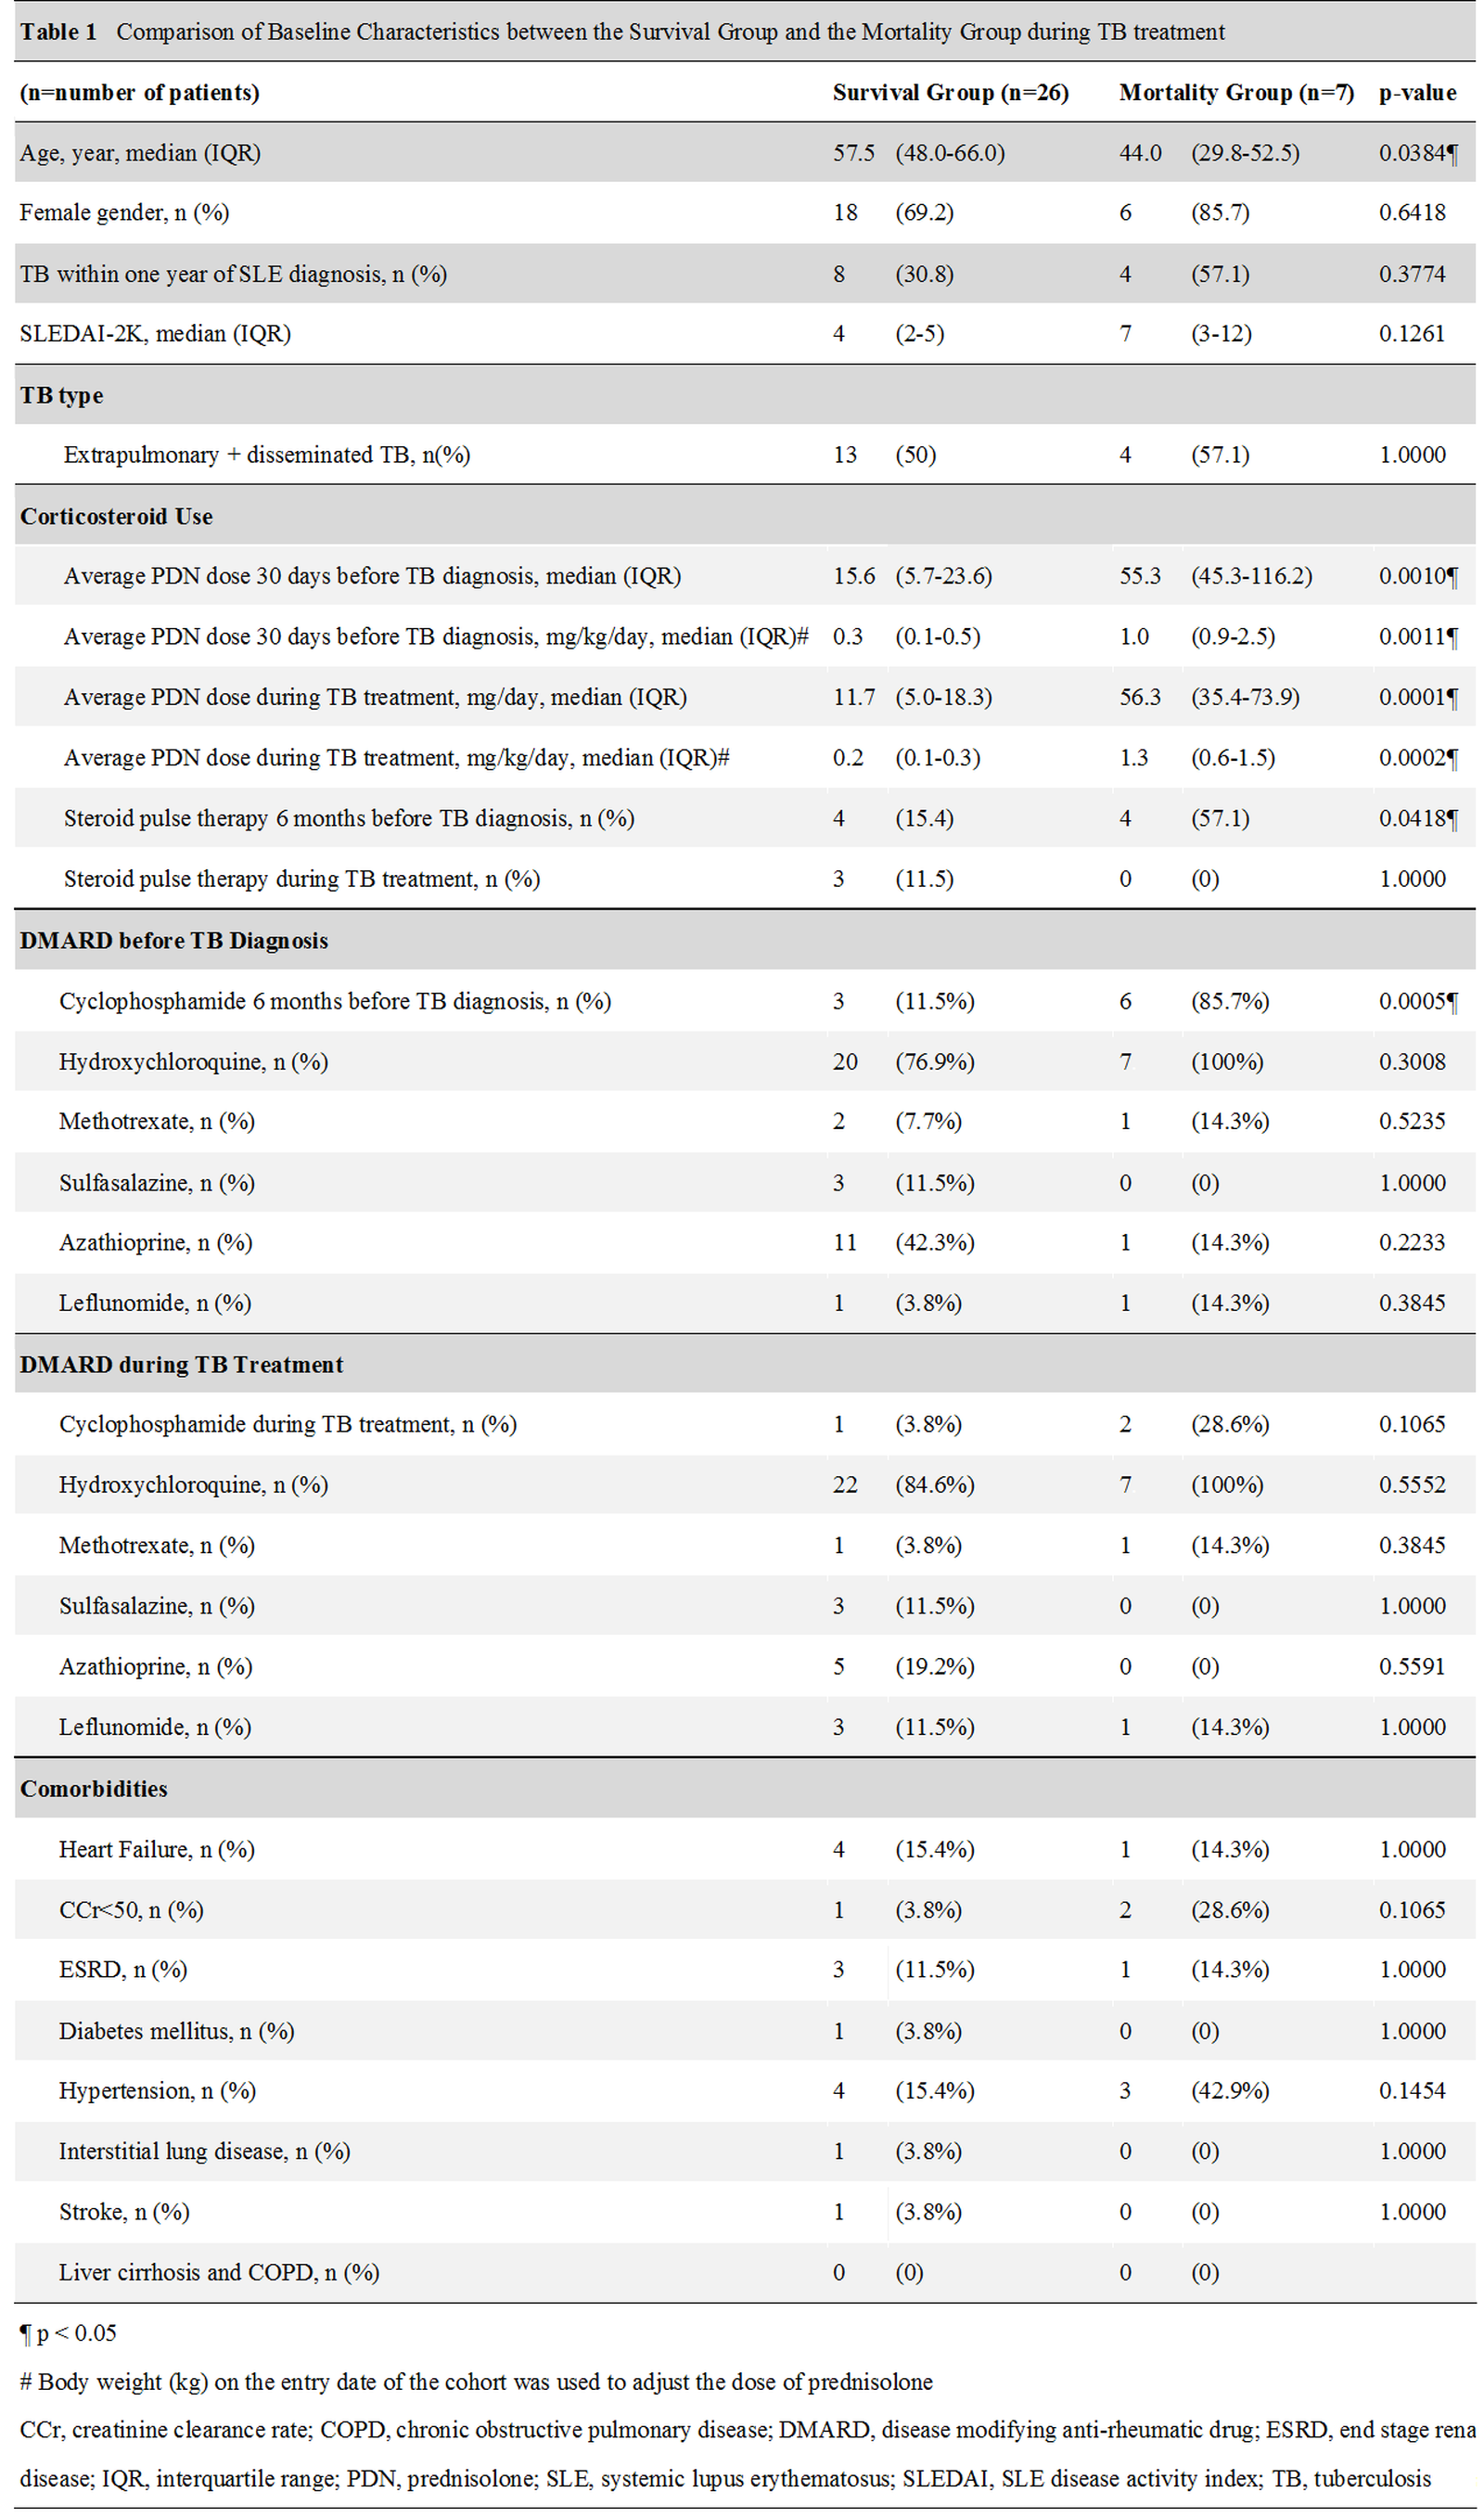Click the Interstitial lung disease row label
This screenshot has height=2518, width=1484.
click(x=204, y=2151)
